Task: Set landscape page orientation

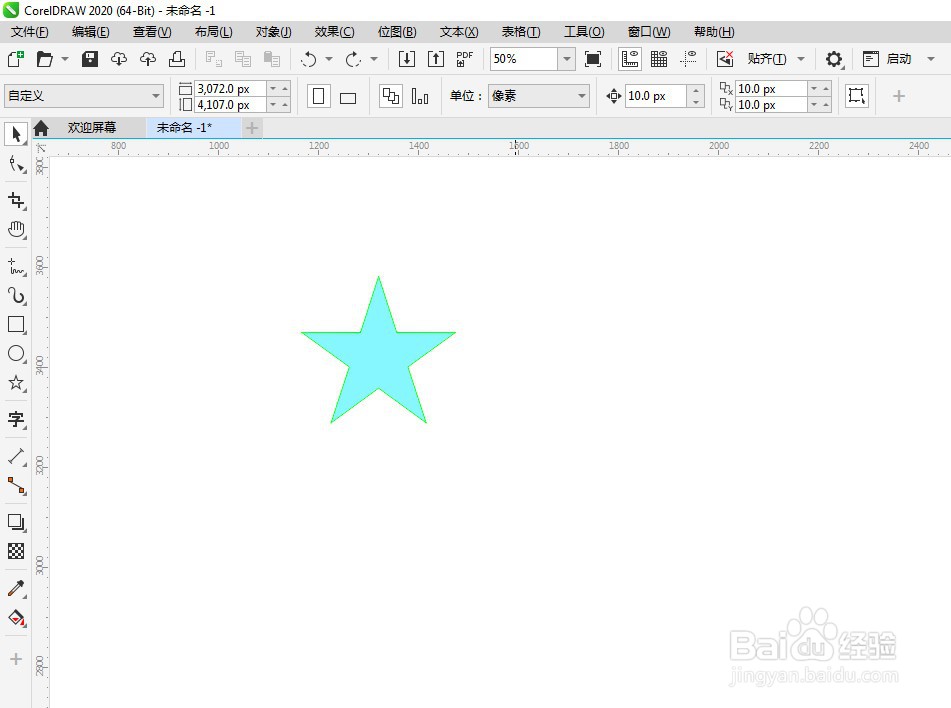Action: click(348, 97)
